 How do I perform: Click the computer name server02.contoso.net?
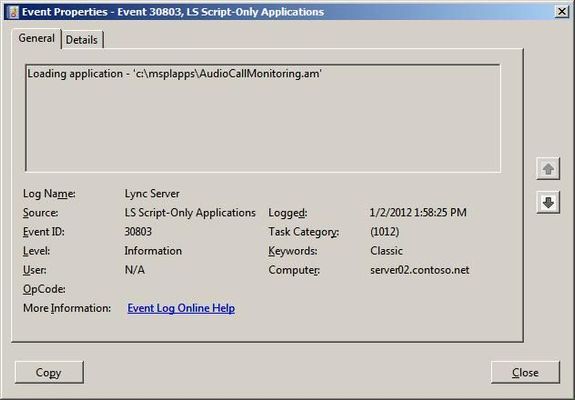[420, 270]
